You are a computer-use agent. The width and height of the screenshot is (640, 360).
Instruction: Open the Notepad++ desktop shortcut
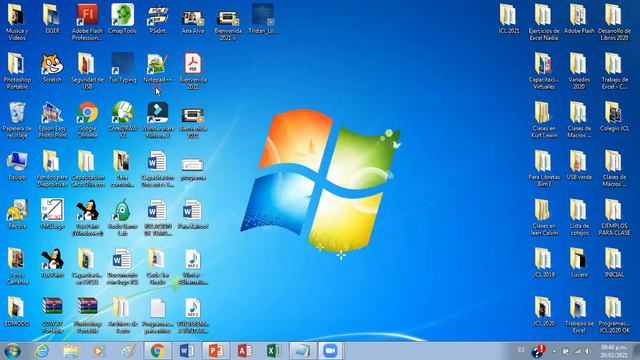pyautogui.click(x=158, y=68)
